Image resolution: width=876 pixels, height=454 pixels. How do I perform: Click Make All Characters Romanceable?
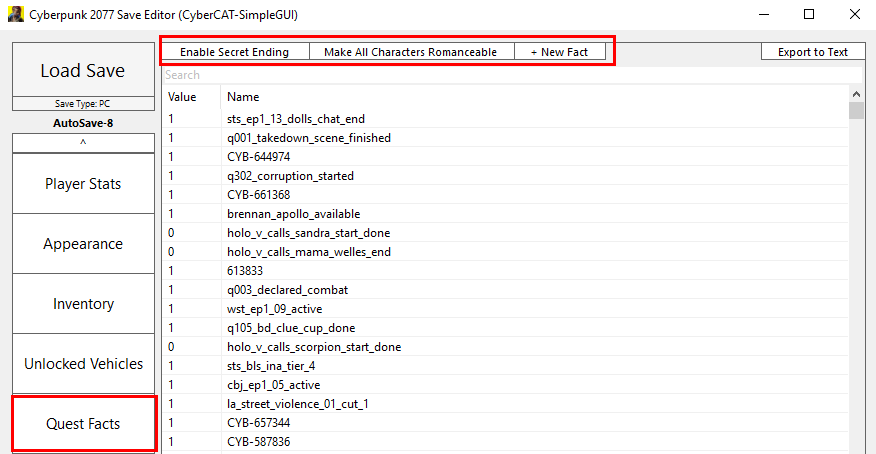pos(410,52)
